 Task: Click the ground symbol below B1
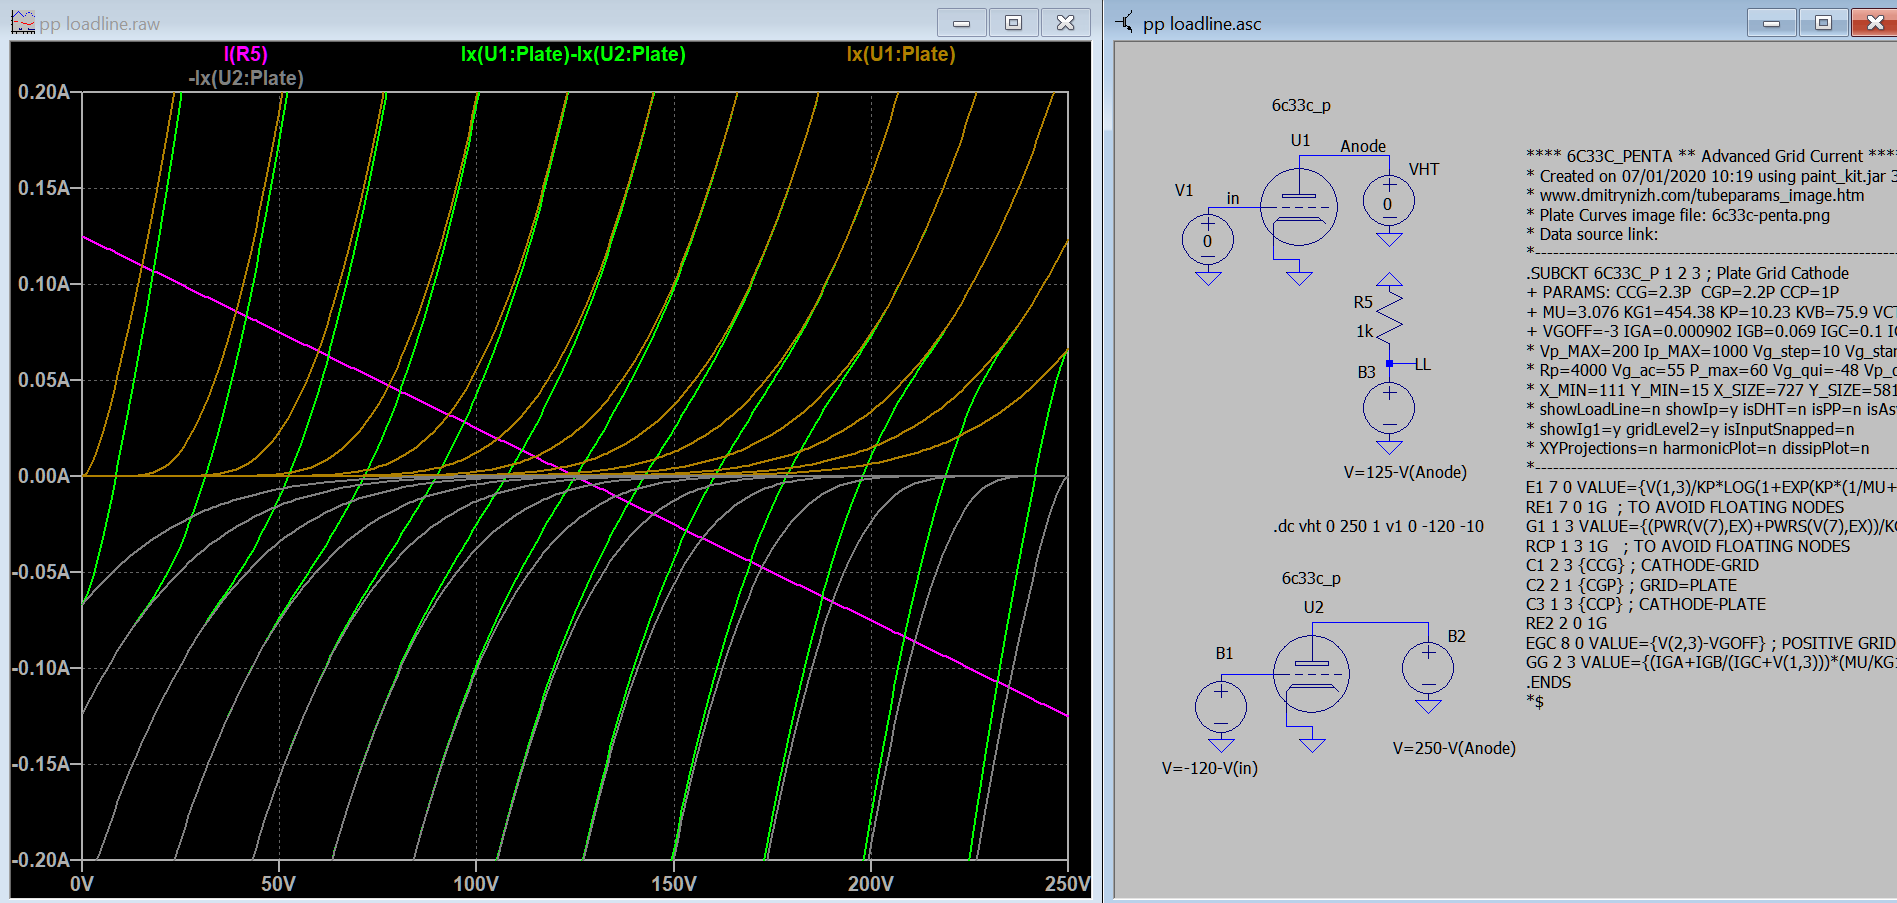[1221, 745]
